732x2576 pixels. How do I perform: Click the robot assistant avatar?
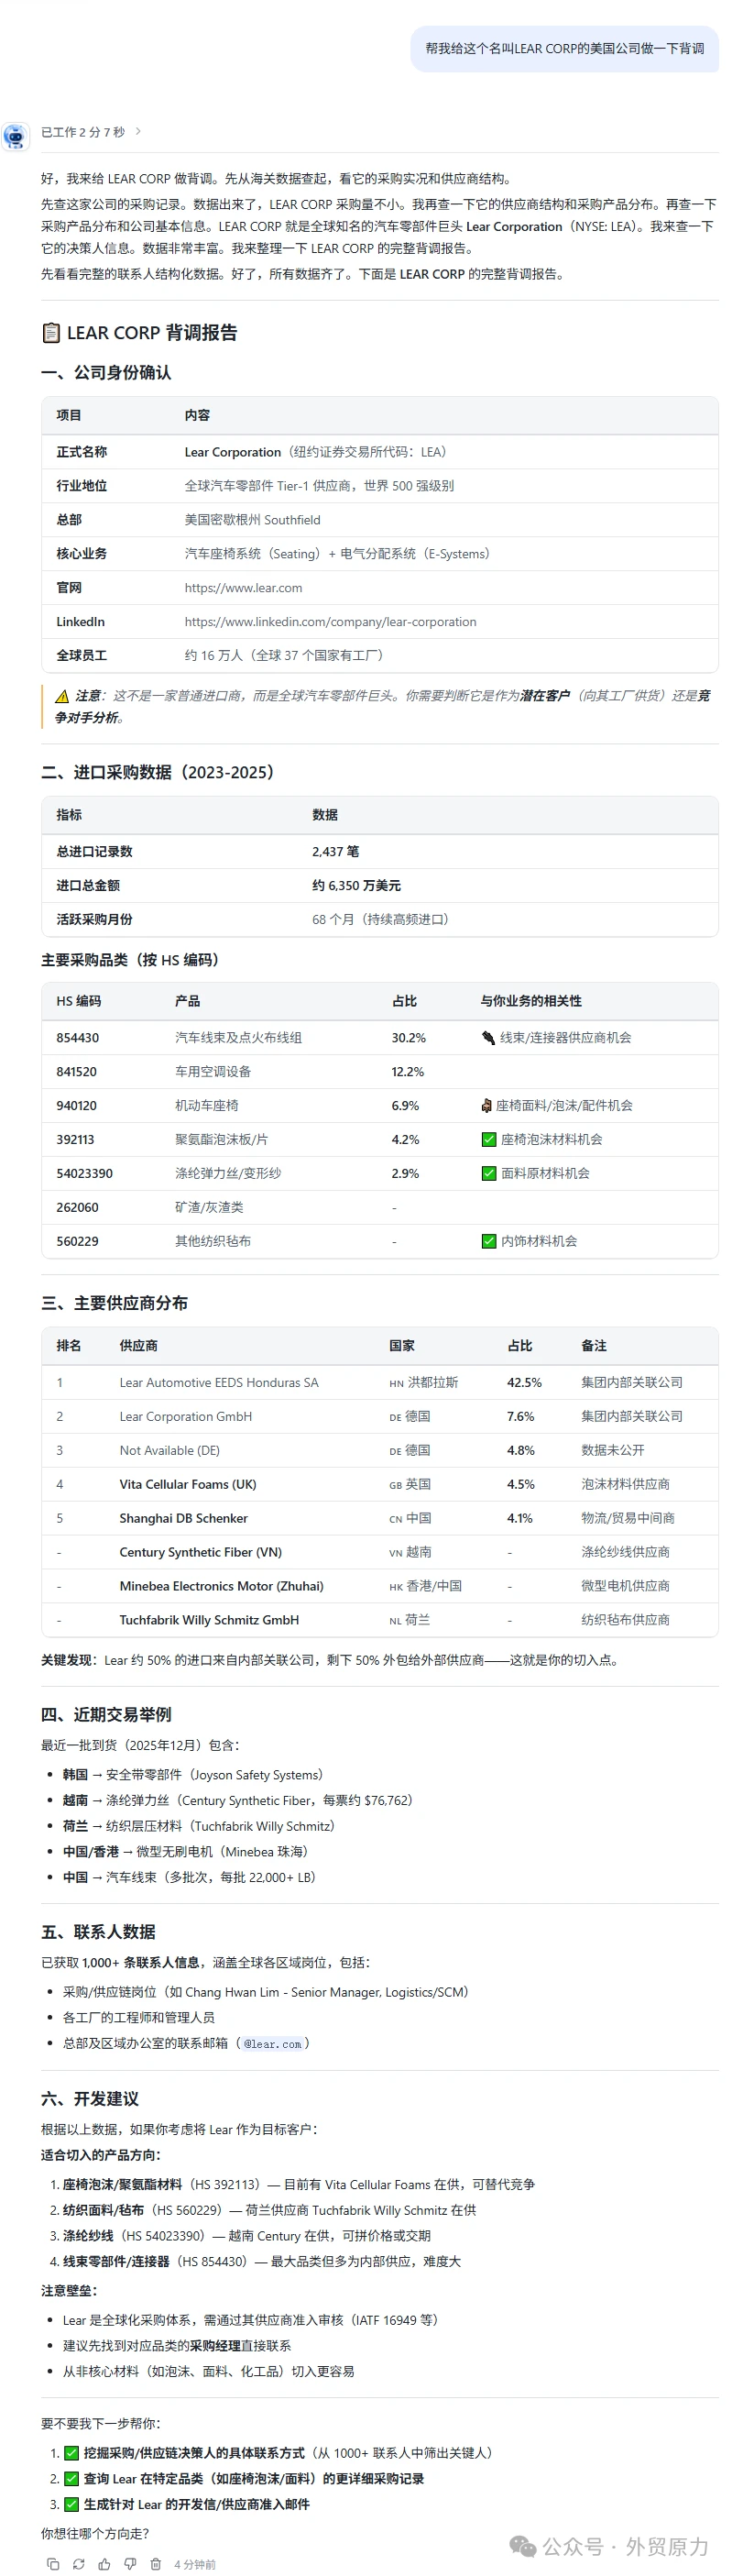point(15,135)
